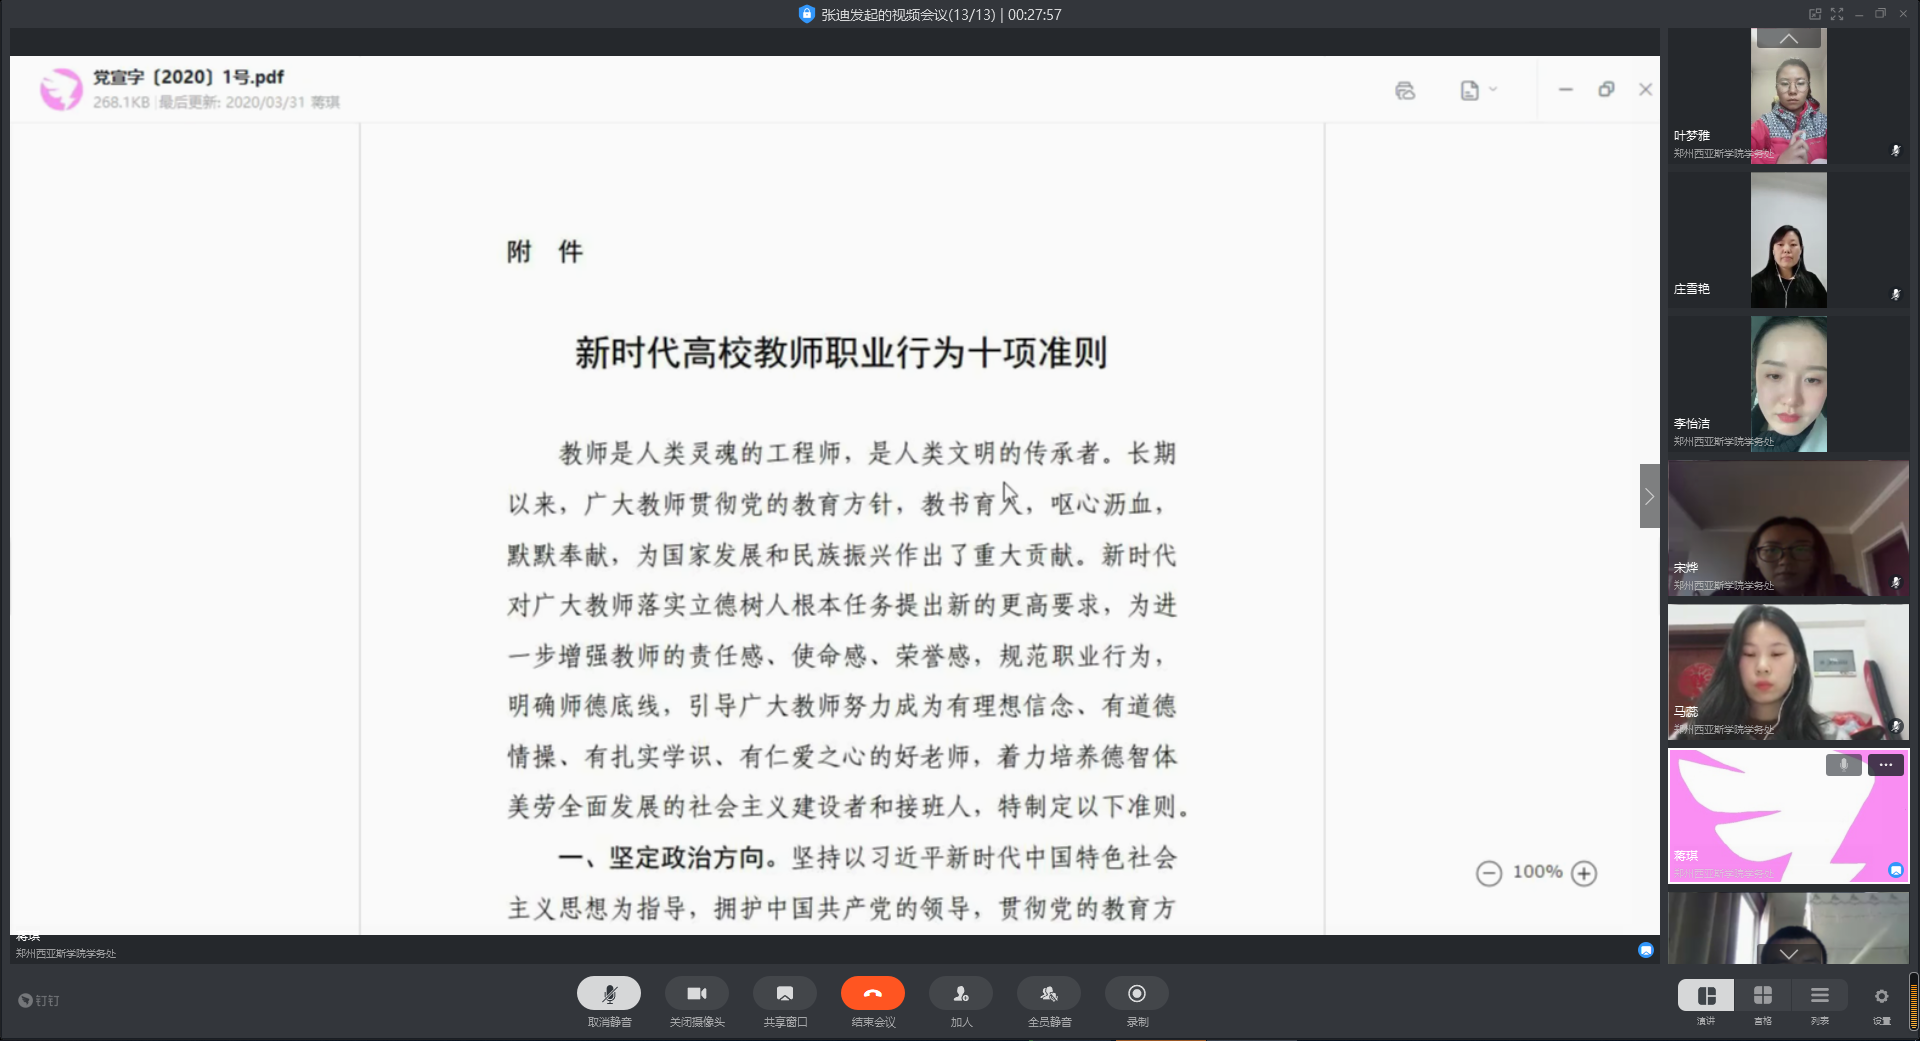Select 蒋琪 pink avatar video tile
The height and width of the screenshot is (1041, 1920).
(1788, 816)
